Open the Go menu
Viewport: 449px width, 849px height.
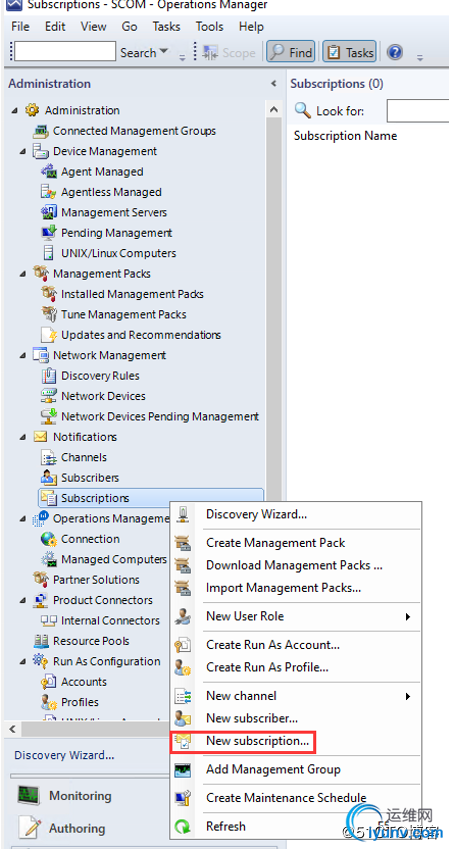129,27
